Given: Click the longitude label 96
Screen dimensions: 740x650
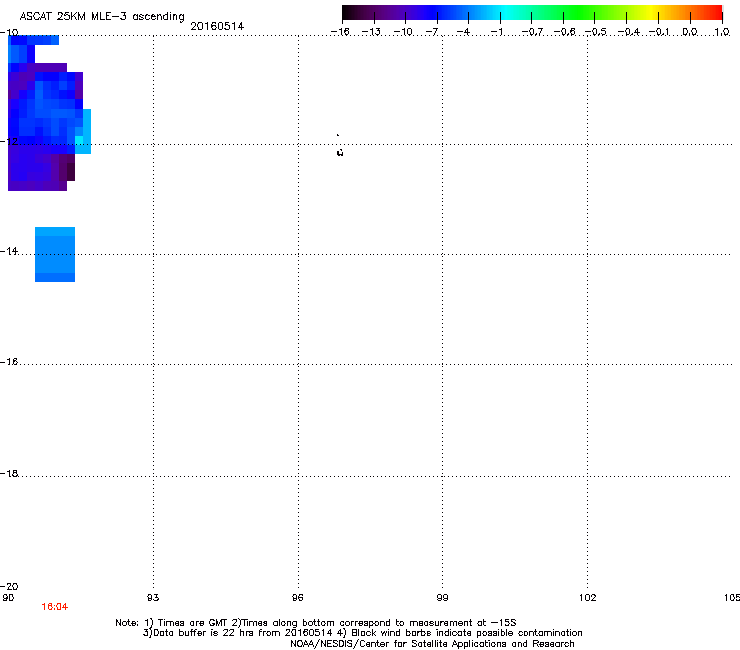Looking at the screenshot, I should [x=297, y=598].
